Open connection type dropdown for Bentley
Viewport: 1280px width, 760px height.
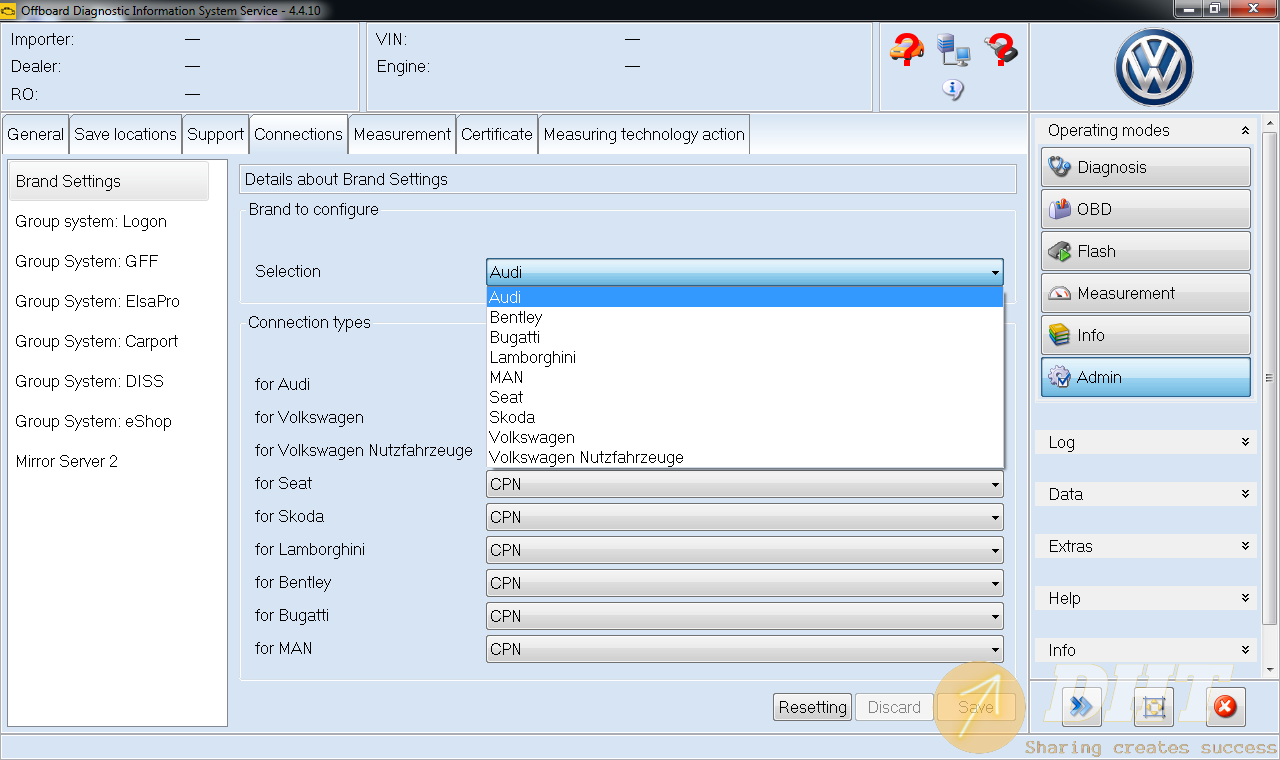point(744,583)
